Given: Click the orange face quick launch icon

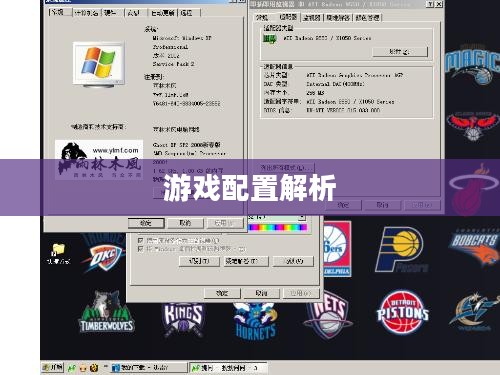Looking at the screenshot, I should pos(83,368).
